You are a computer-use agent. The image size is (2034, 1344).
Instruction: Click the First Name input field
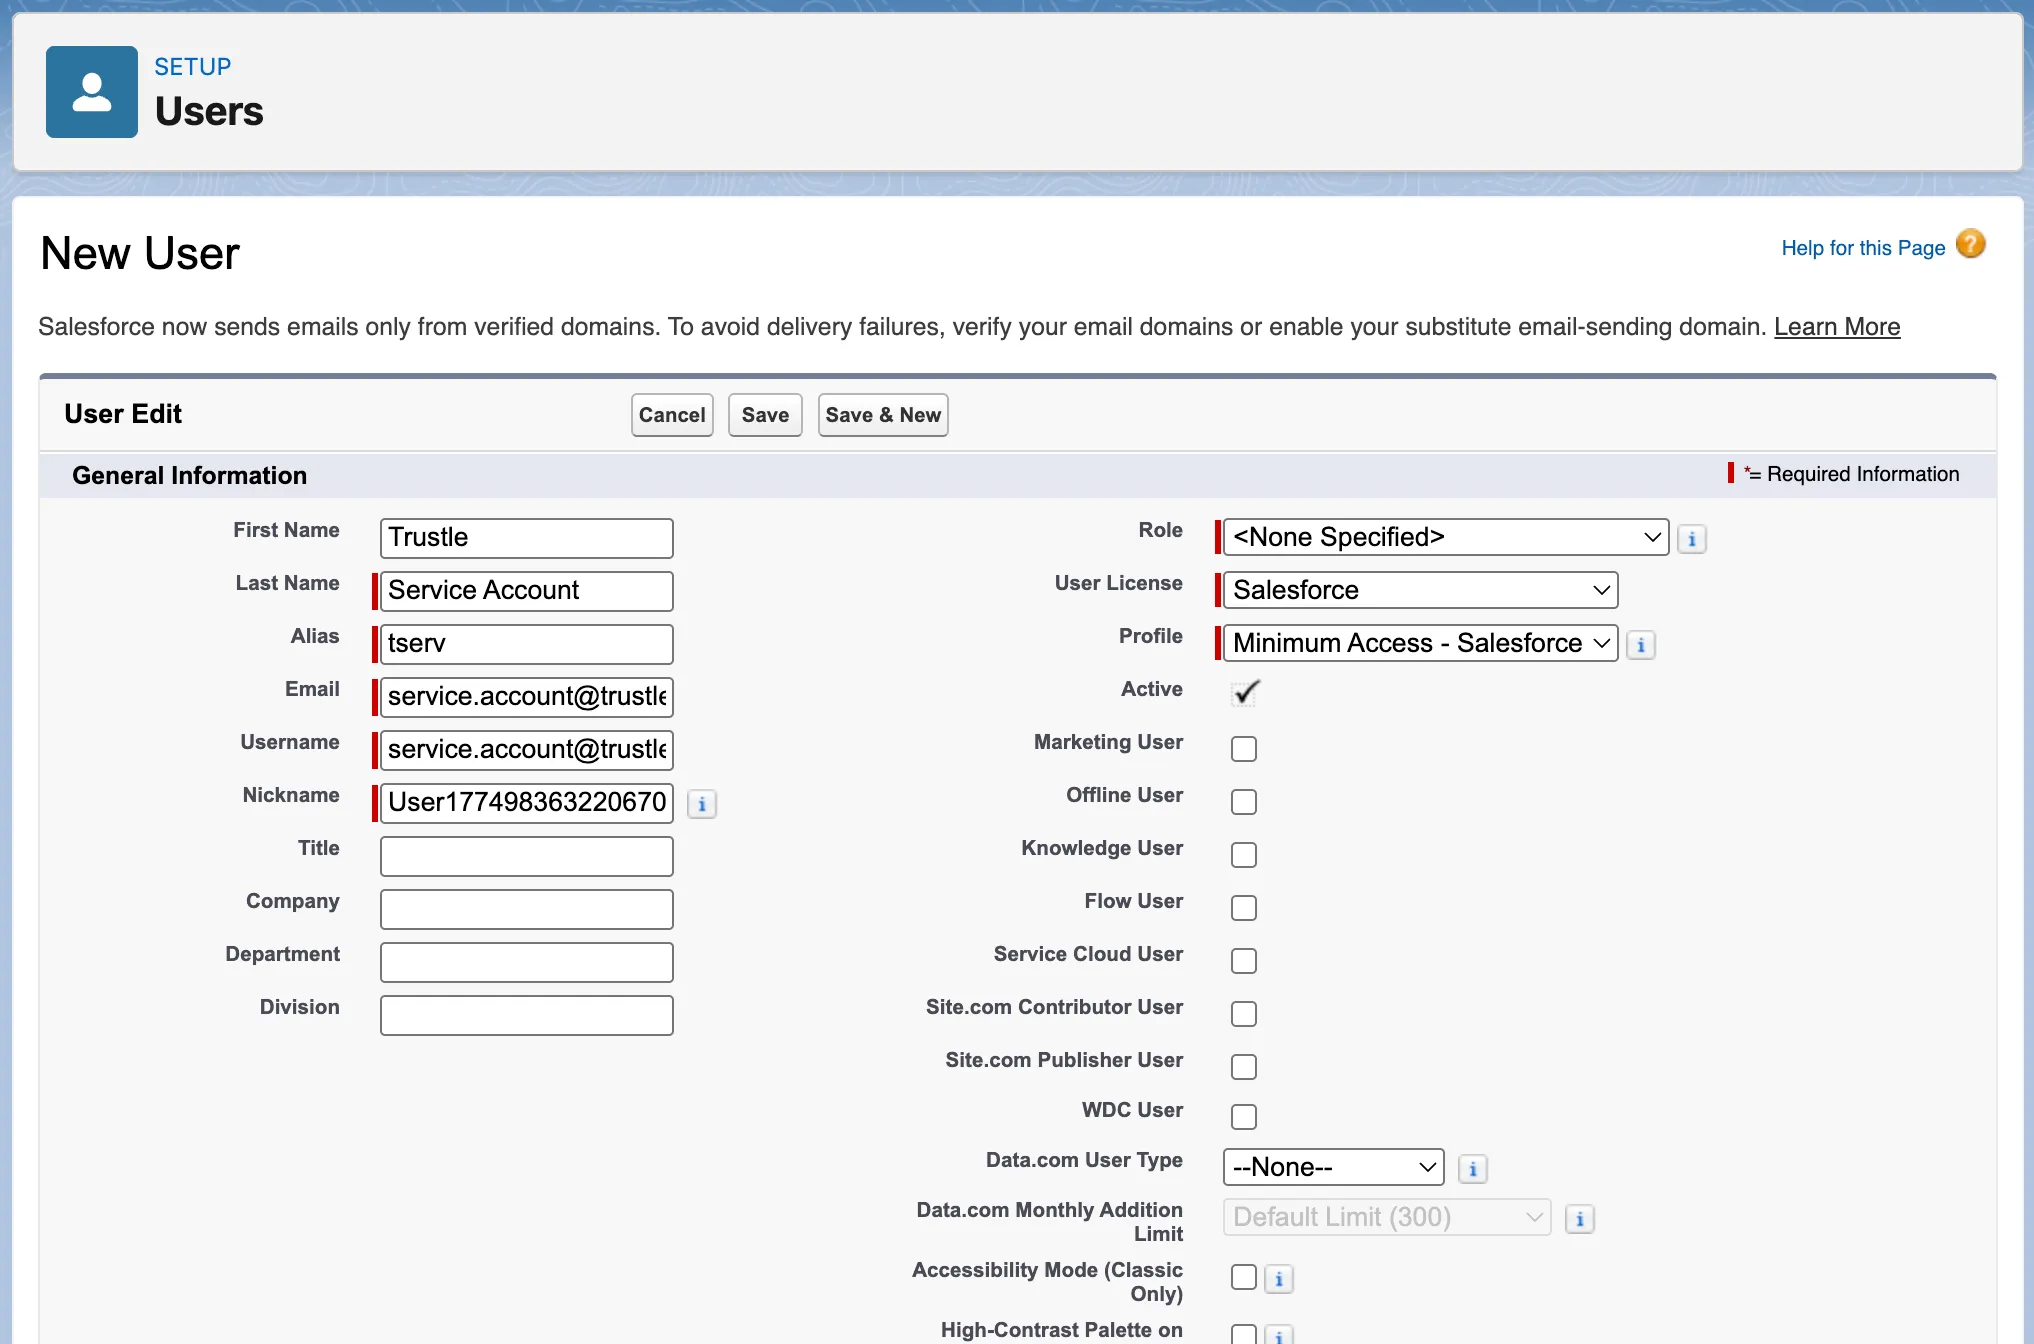pyautogui.click(x=527, y=538)
